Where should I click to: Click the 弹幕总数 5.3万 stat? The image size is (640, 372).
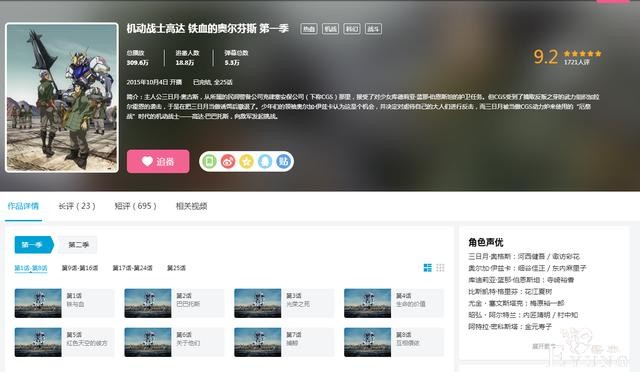236,58
